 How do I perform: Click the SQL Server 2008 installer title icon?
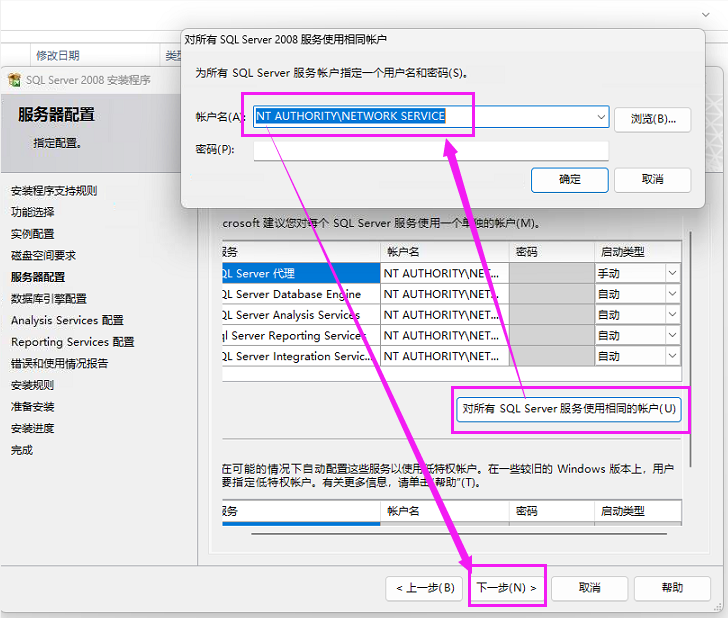pos(14,80)
